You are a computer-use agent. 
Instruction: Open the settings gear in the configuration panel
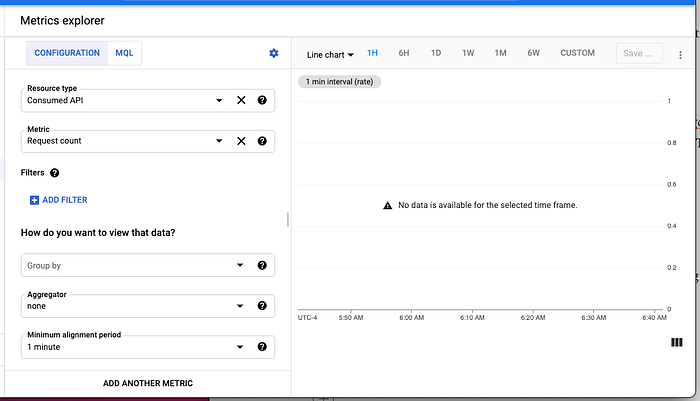click(274, 53)
